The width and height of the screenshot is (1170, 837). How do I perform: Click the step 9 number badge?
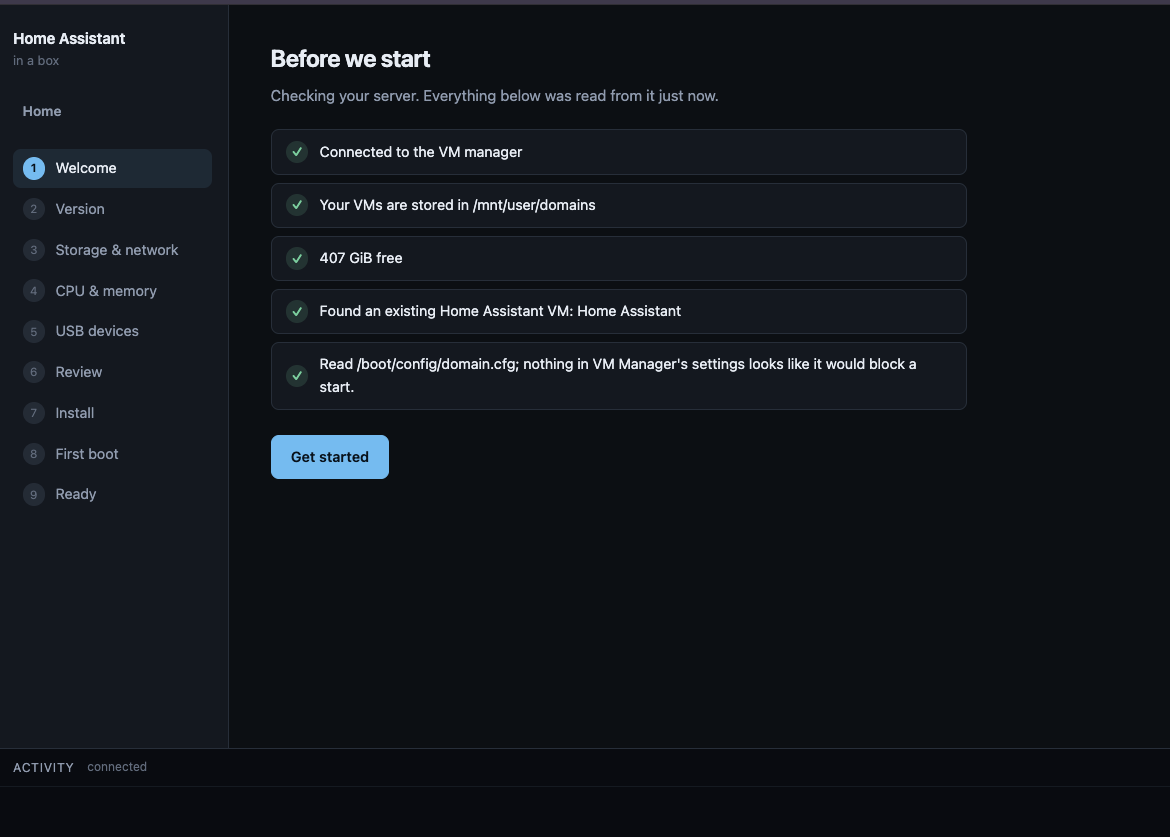(34, 494)
